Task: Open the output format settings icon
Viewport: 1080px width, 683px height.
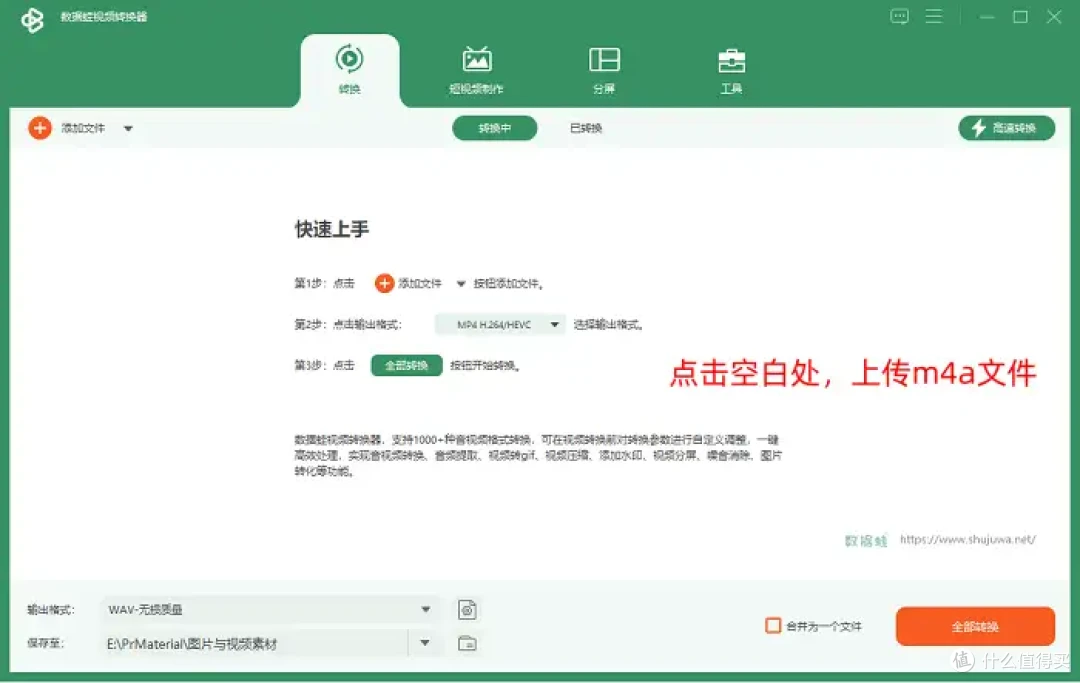Action: coord(467,609)
